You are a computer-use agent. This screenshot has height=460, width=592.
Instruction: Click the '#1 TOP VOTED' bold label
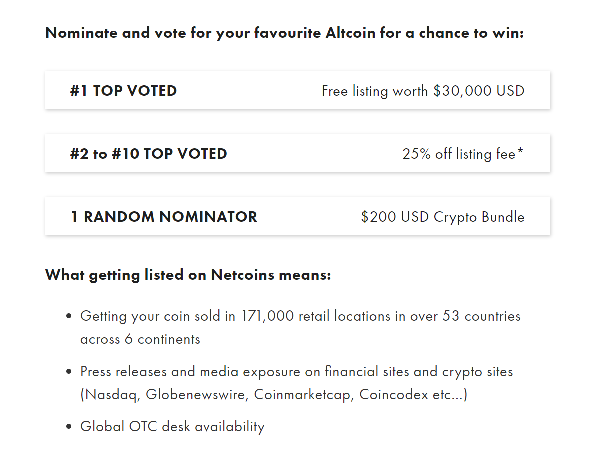[x=123, y=91]
